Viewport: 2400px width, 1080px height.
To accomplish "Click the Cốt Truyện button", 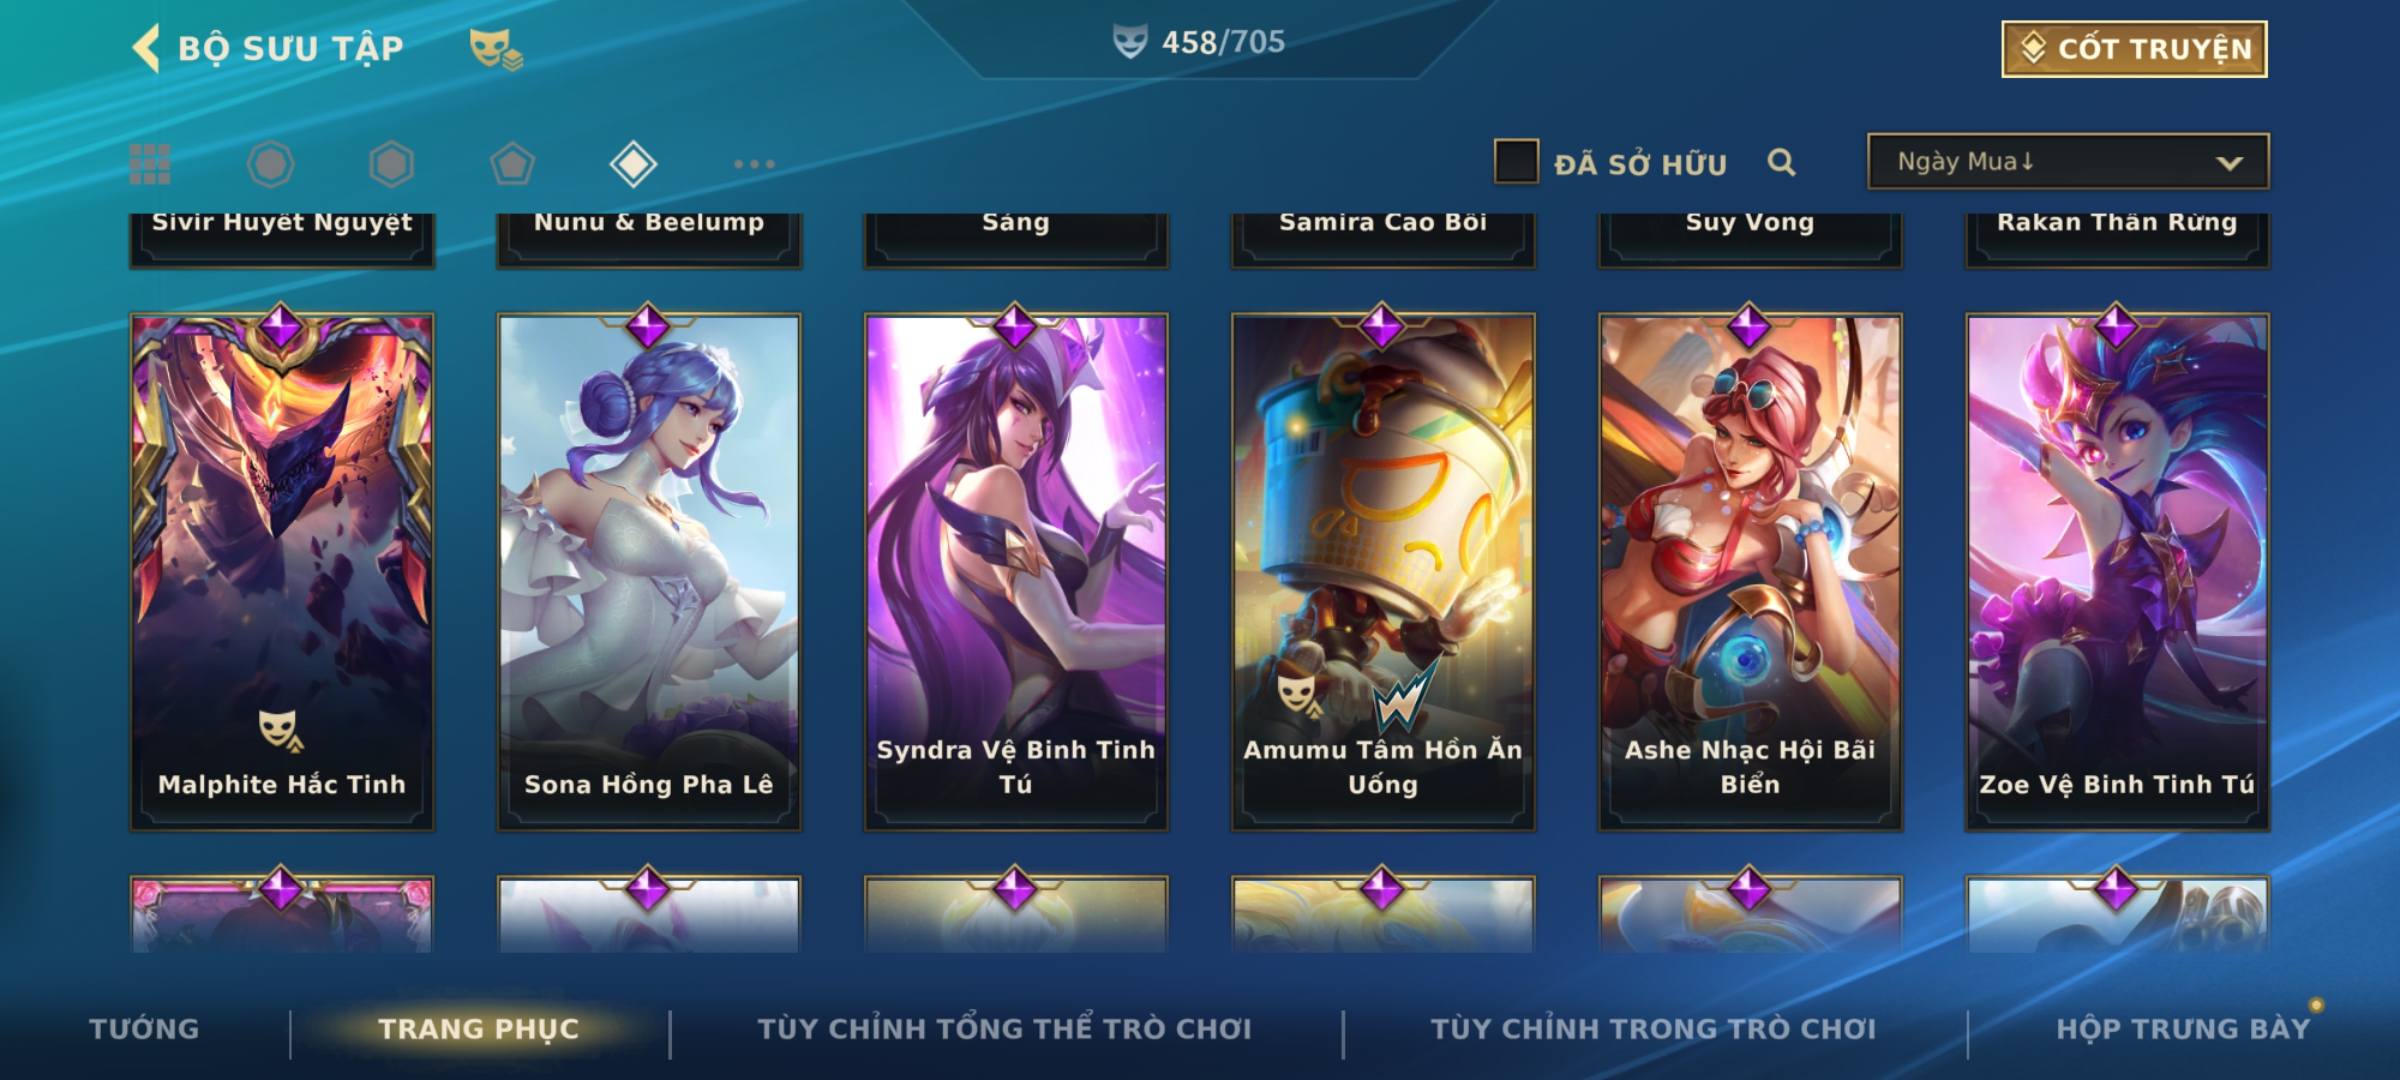I will point(2134,49).
